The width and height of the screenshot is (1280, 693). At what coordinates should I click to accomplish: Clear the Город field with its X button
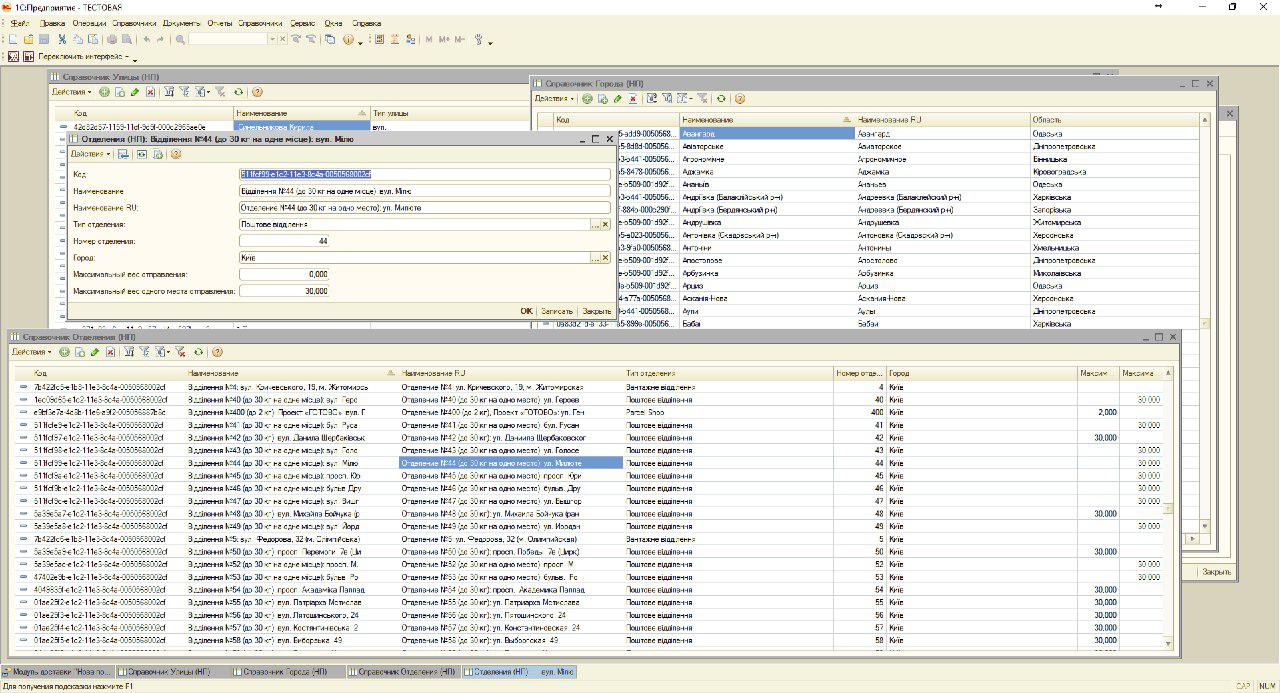(x=605, y=258)
